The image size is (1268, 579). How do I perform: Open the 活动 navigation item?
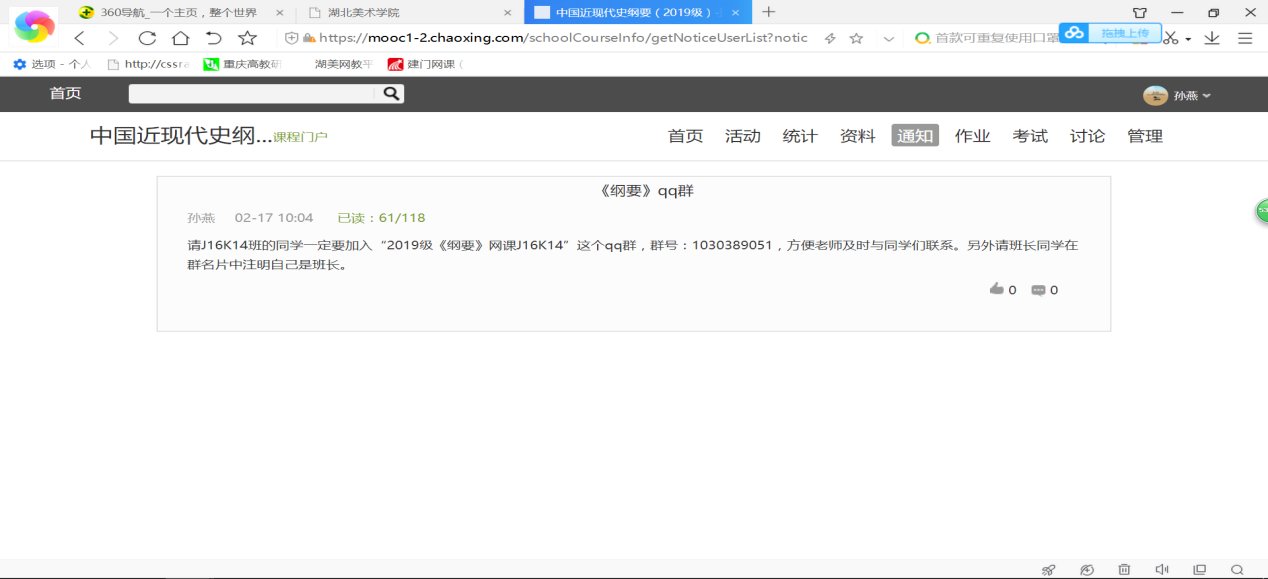[x=742, y=136]
